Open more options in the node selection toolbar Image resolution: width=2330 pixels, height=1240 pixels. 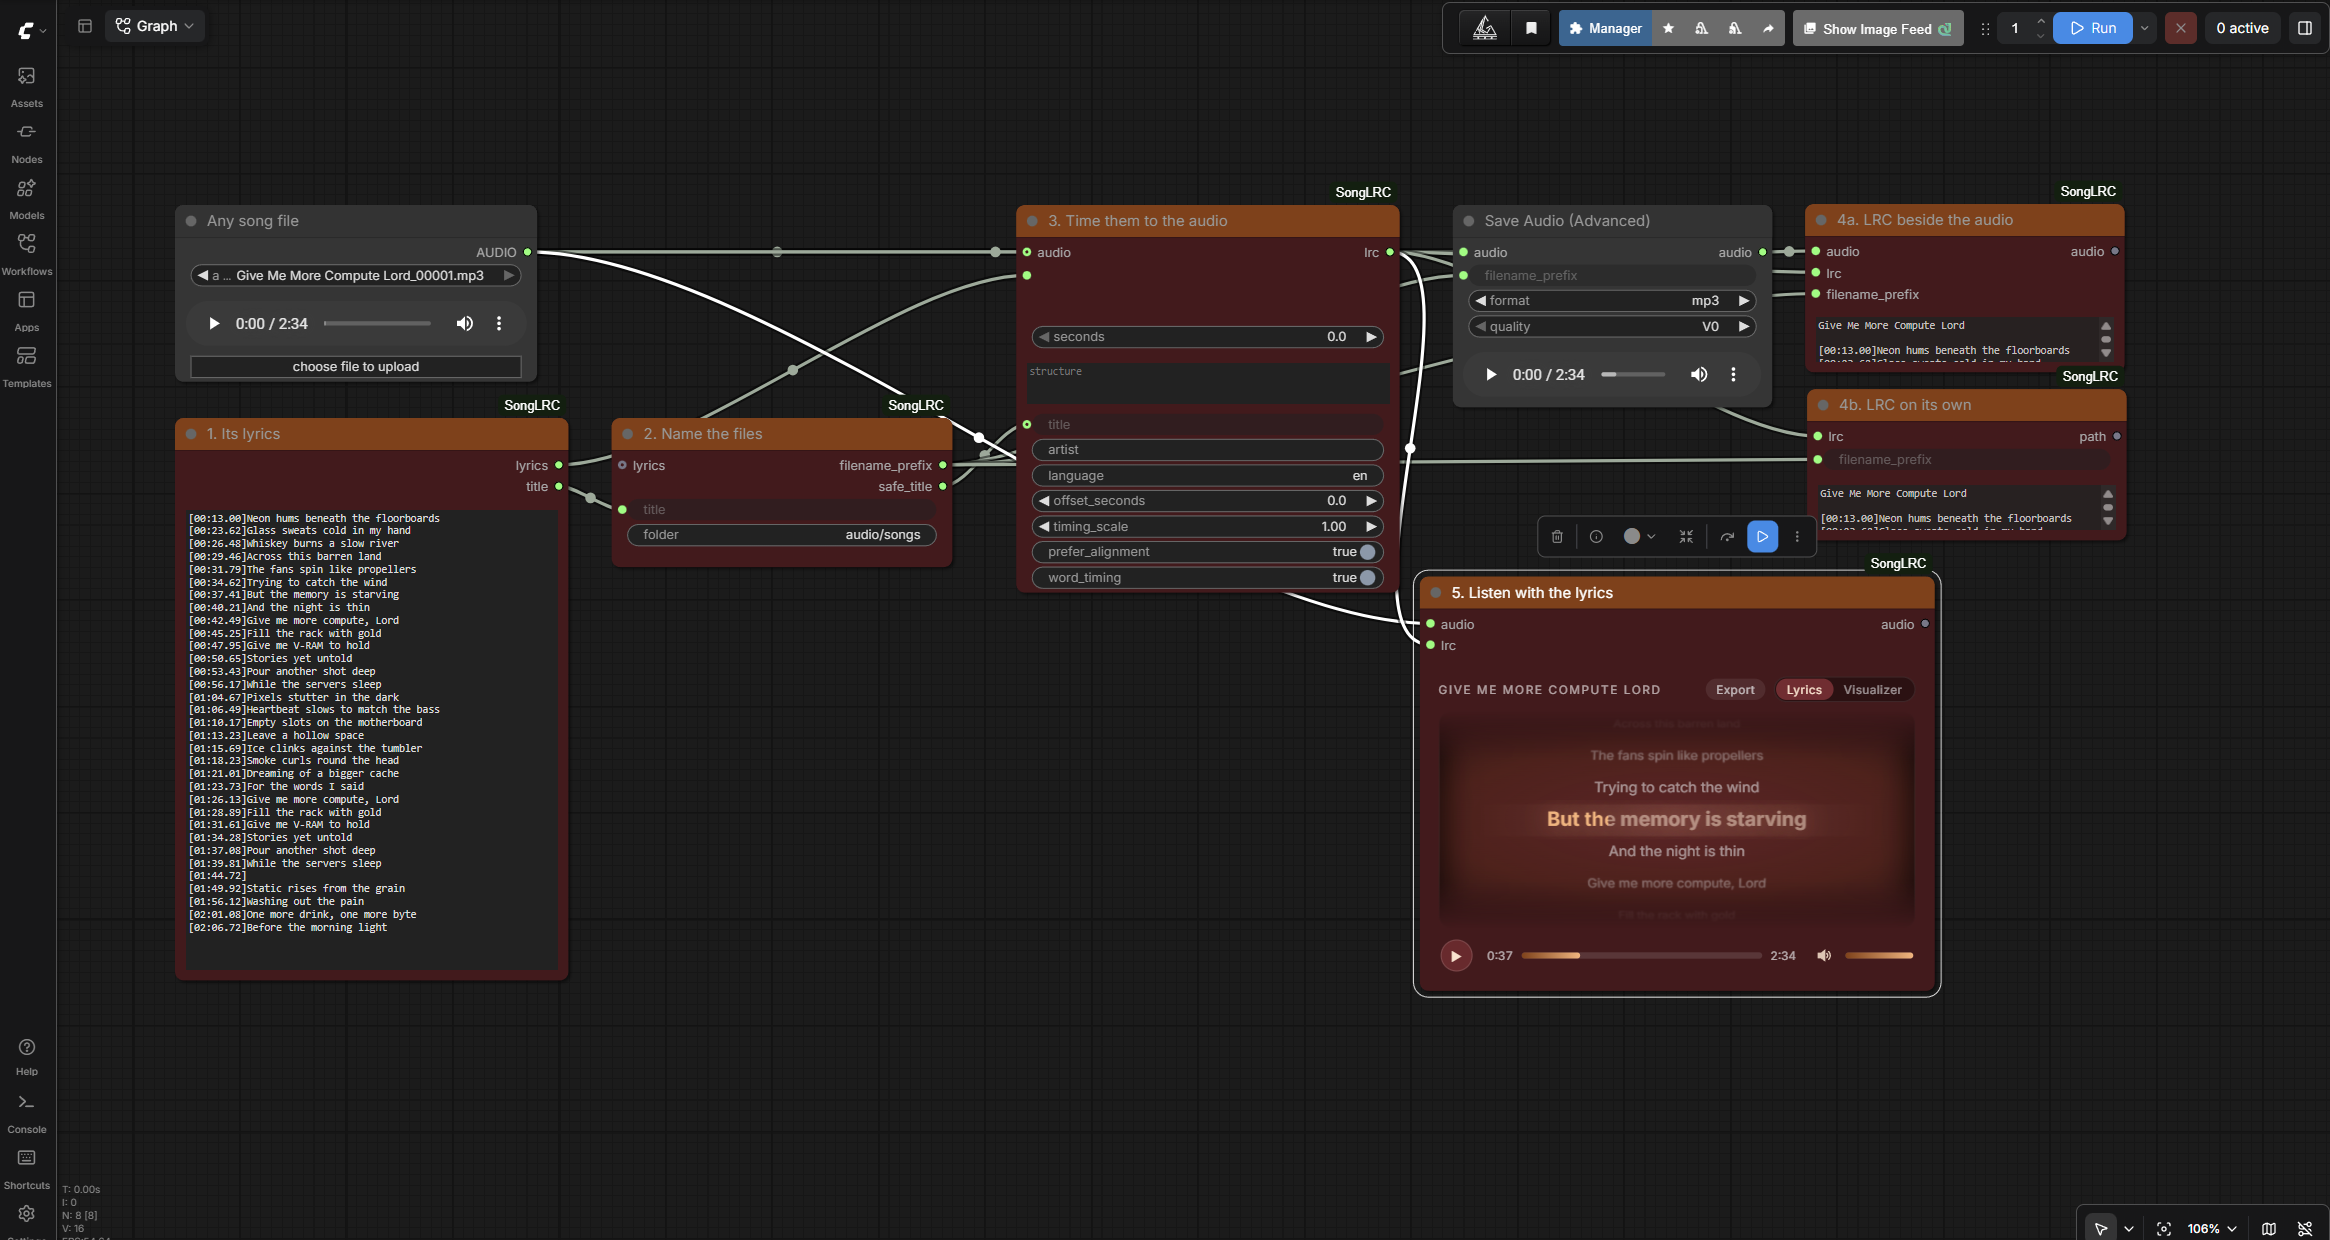(x=1797, y=537)
